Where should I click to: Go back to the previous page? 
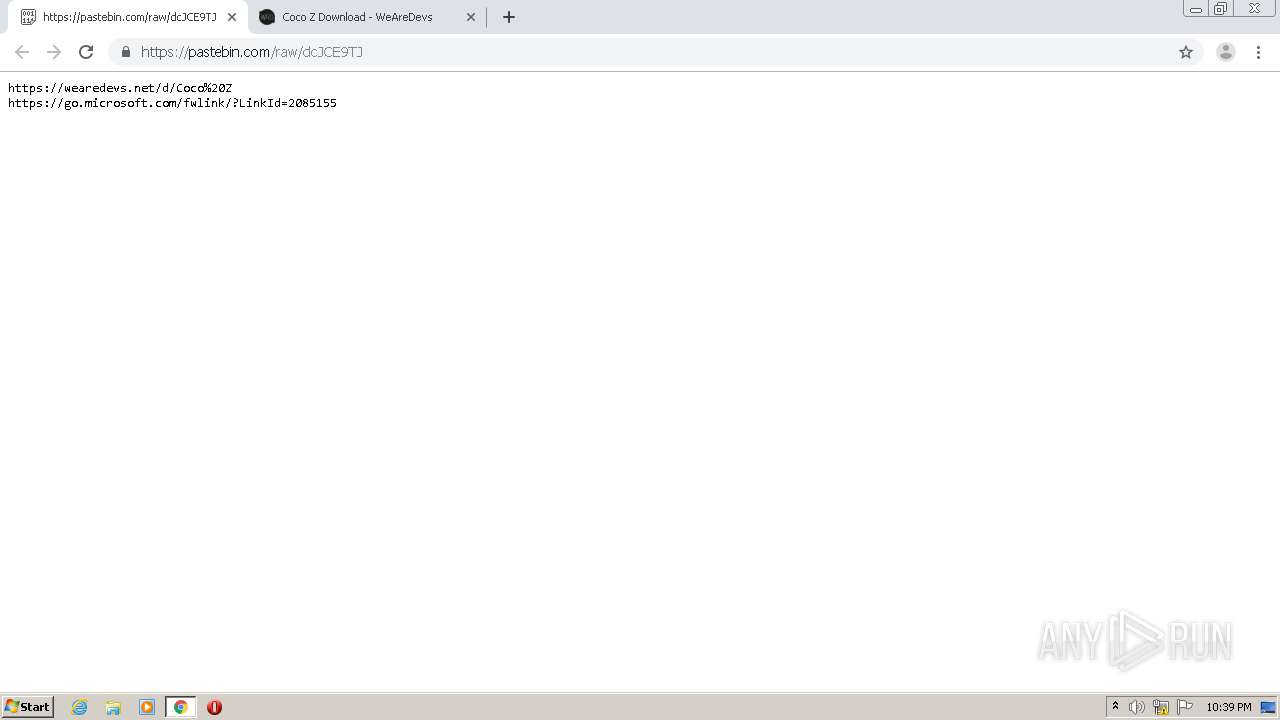click(x=22, y=52)
